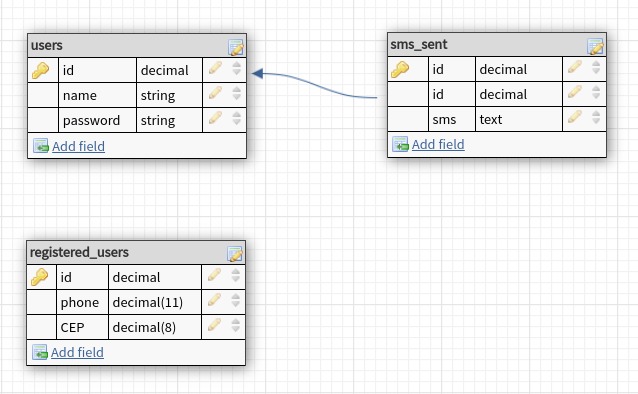Screen dimensions: 638x394
Task: Click the sms field name cell
Action: click(x=452, y=119)
